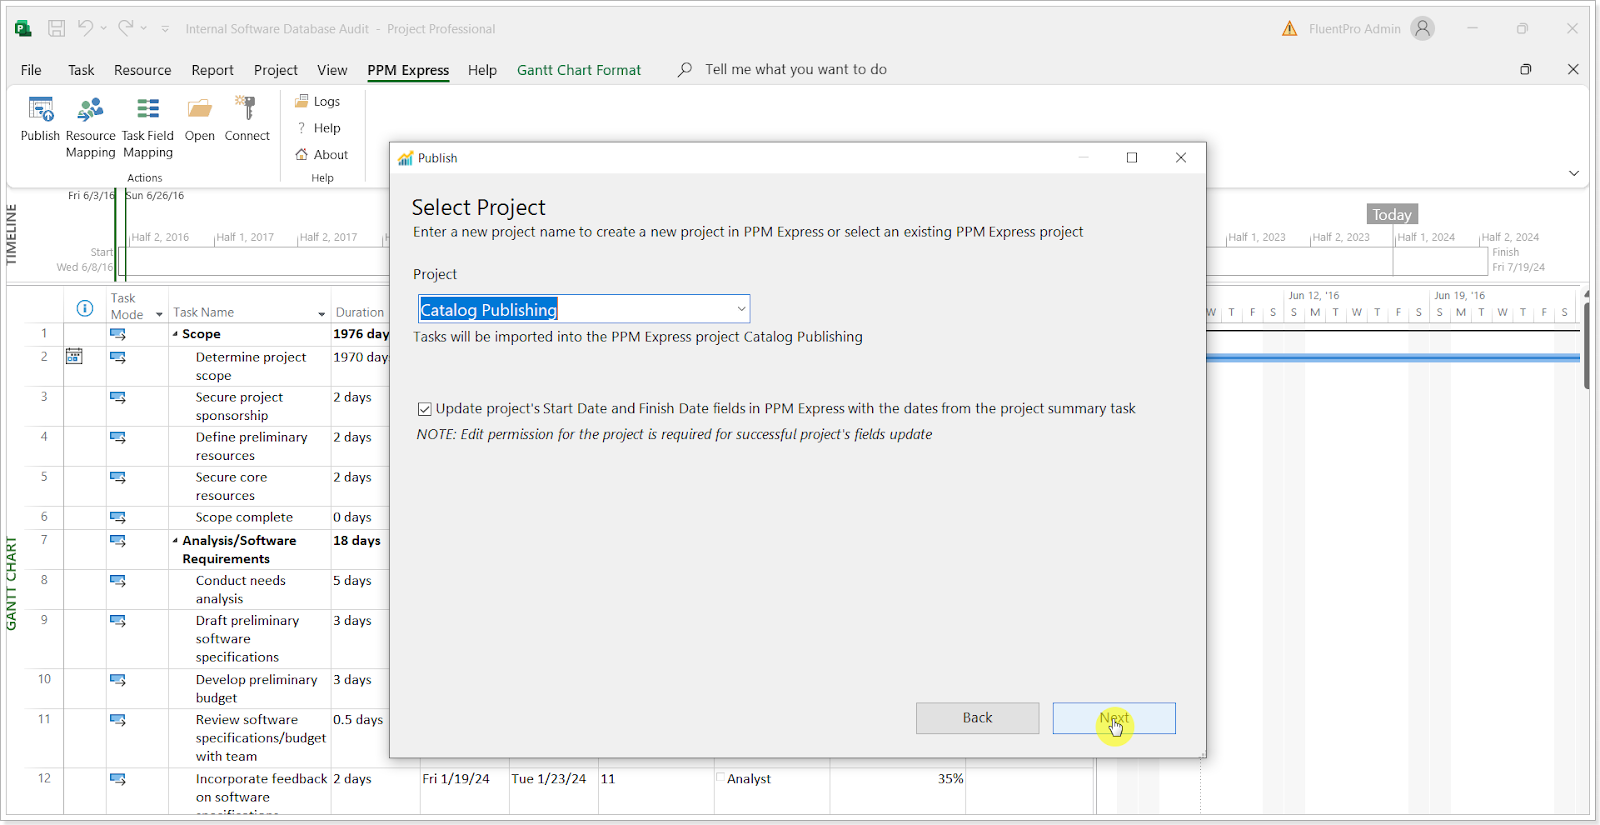
Task: Click calendar indicator icon in row 2
Action: tap(74, 356)
